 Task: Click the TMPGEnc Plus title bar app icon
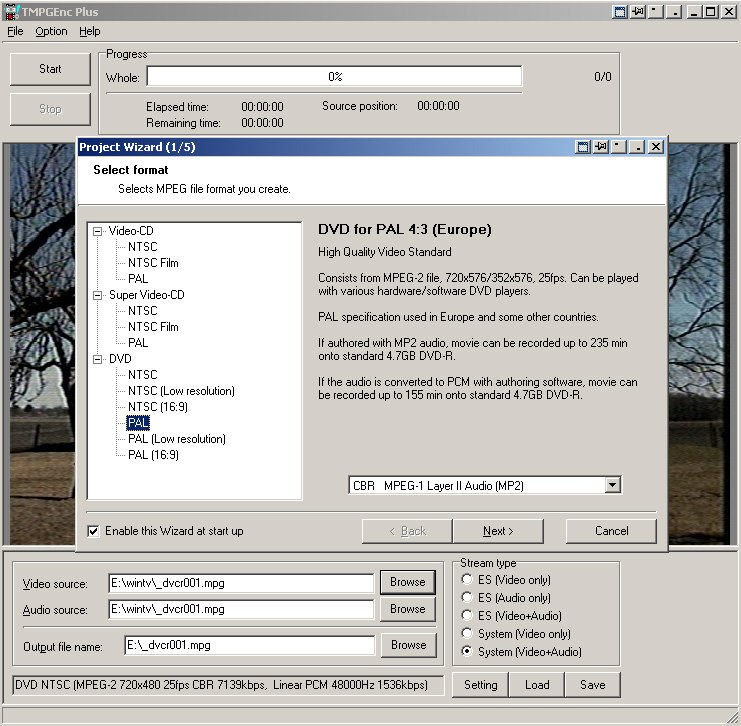click(11, 11)
